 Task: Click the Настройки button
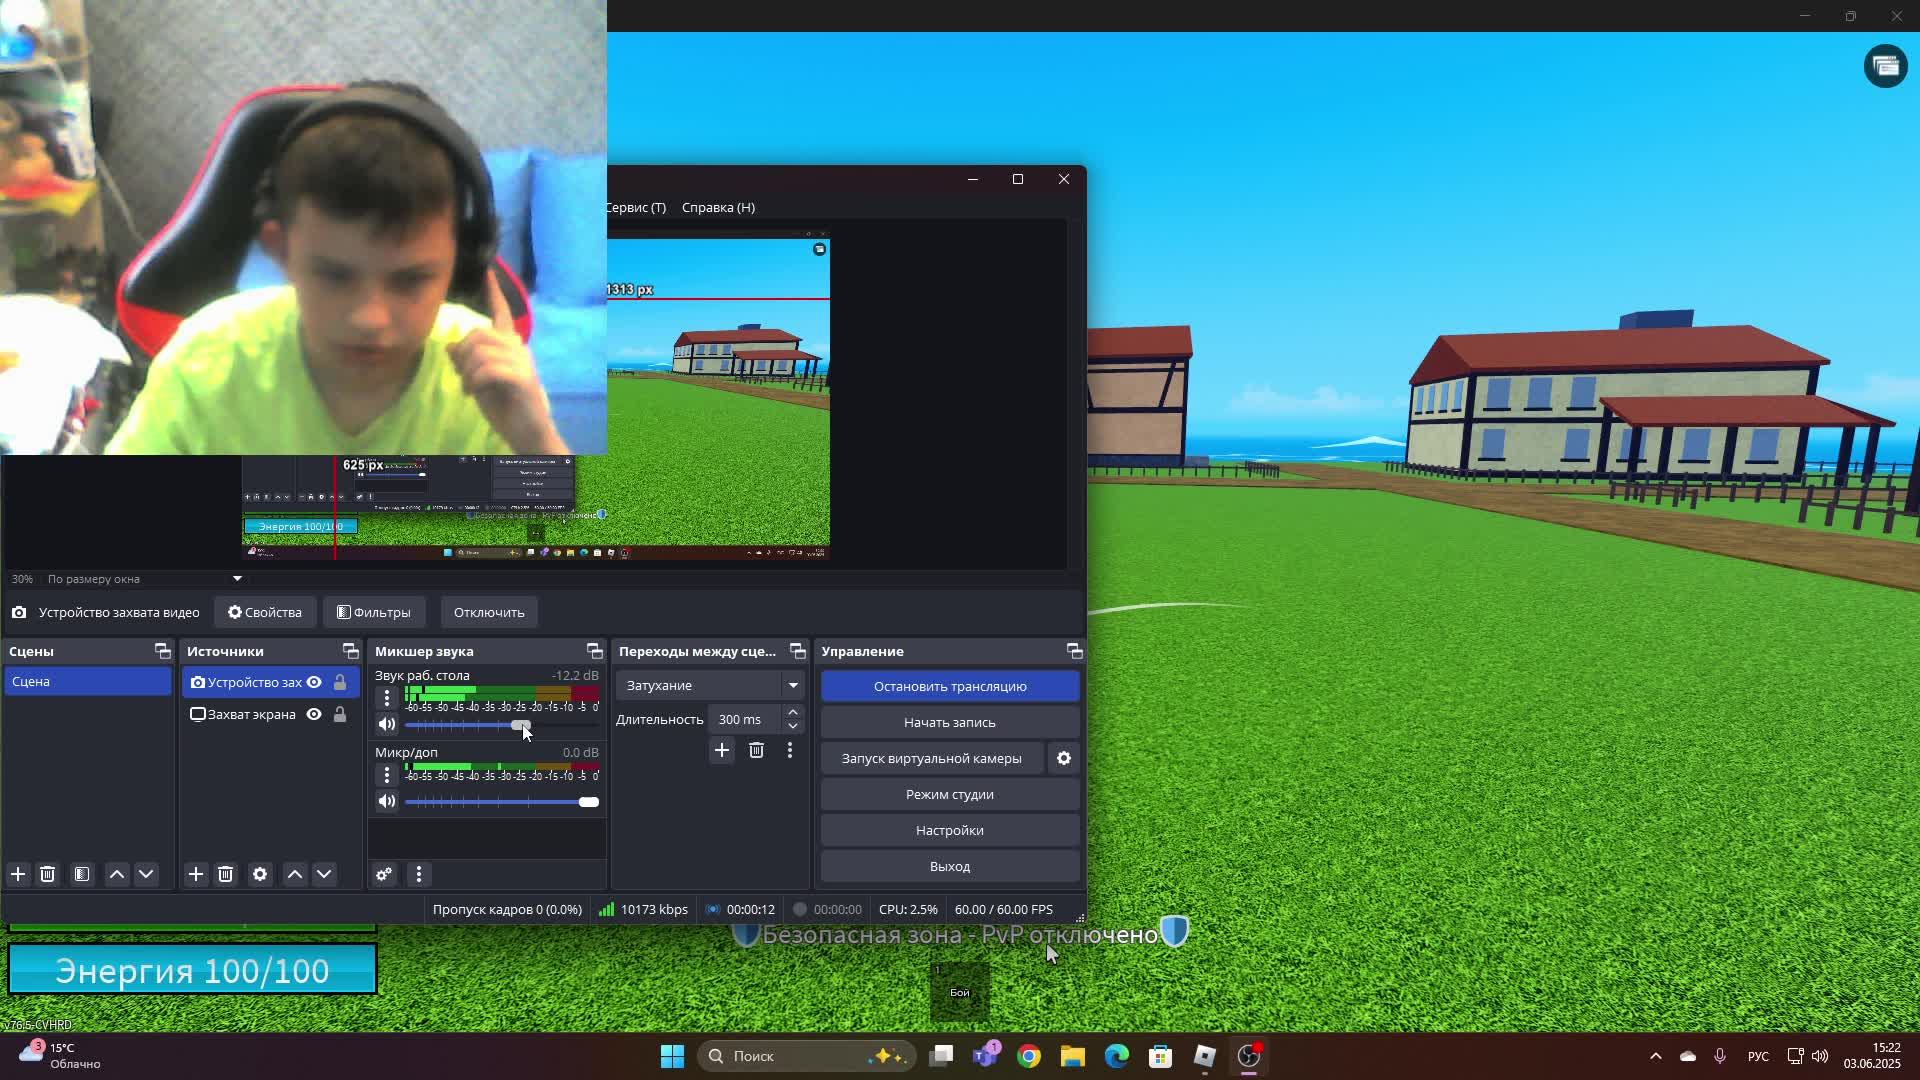(950, 831)
